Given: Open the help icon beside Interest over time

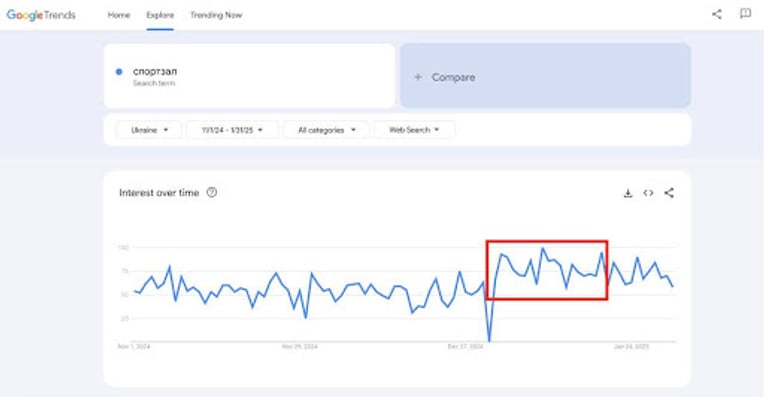Looking at the screenshot, I should pos(211,192).
